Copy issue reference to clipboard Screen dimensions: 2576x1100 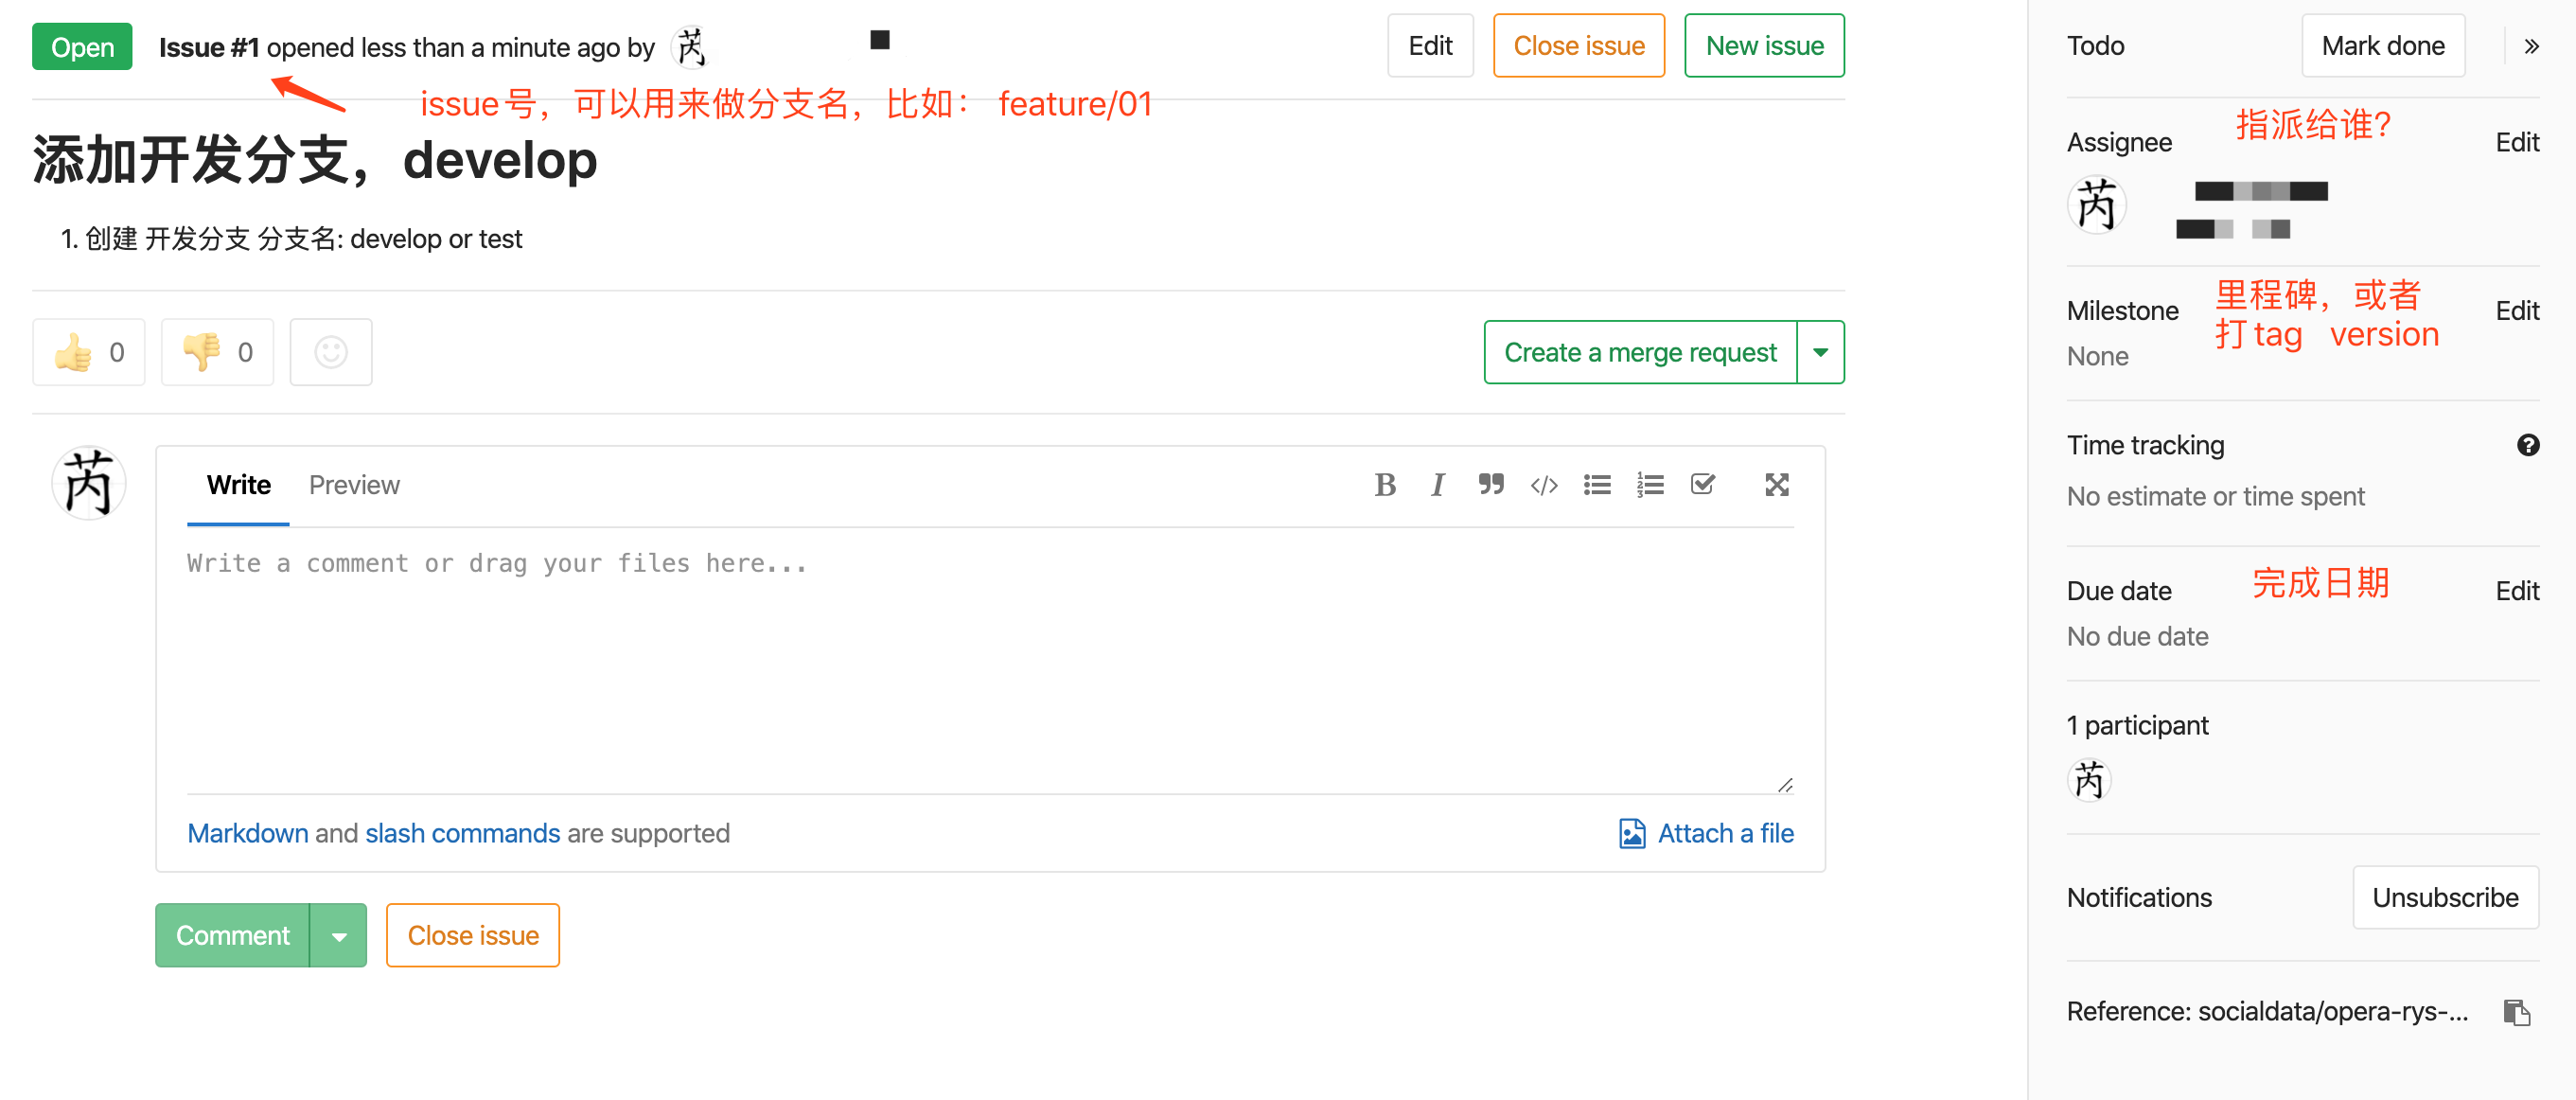(x=2516, y=1012)
